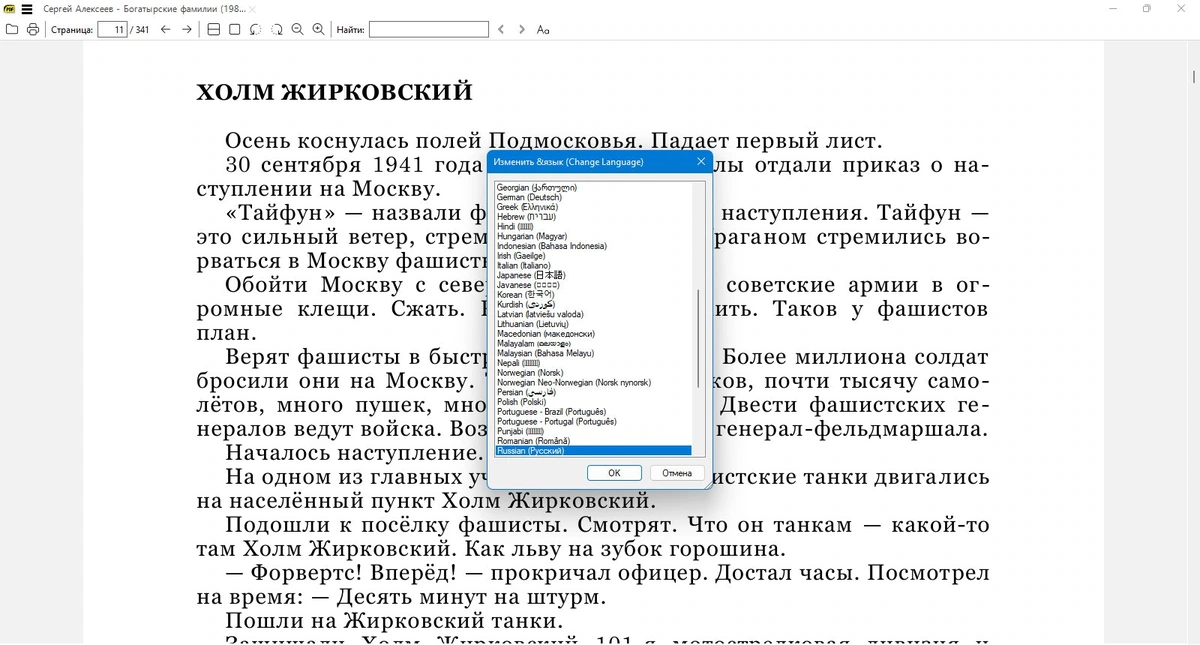This screenshot has height=645, width=1200.
Task: Click the Найти search input field
Action: (429, 30)
